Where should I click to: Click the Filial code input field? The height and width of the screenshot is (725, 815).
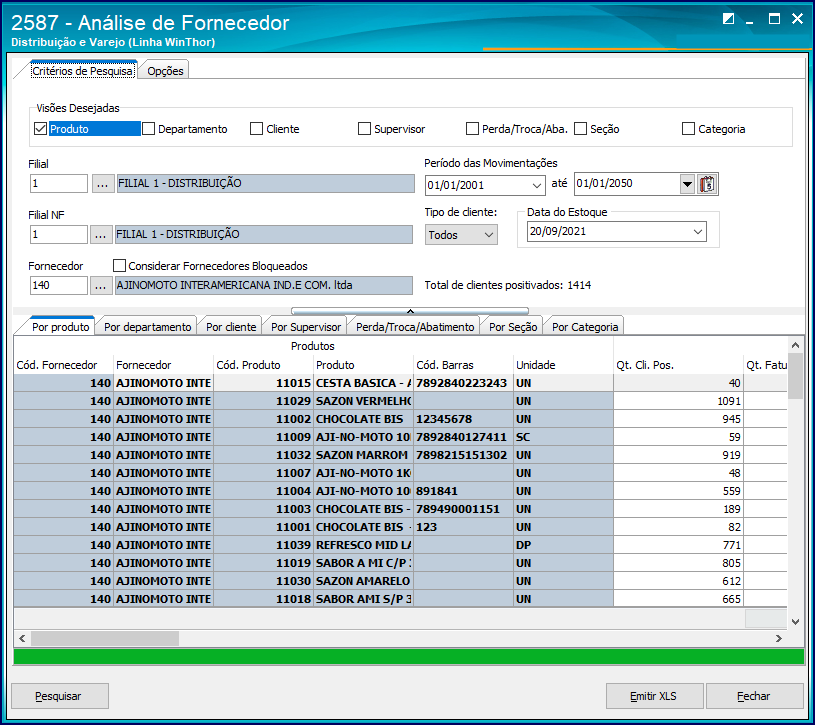[x=59, y=183]
